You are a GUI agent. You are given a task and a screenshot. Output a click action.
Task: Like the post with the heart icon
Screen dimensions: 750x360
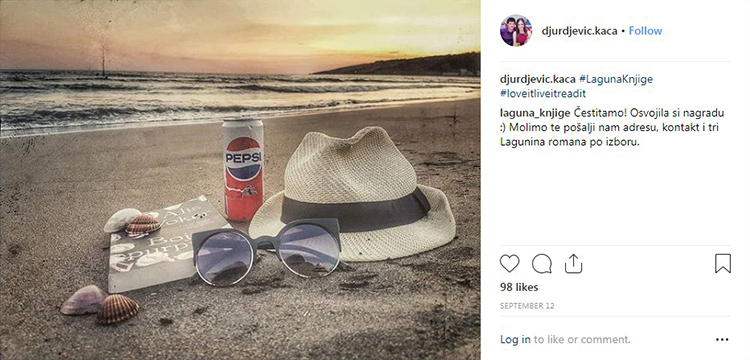(509, 263)
